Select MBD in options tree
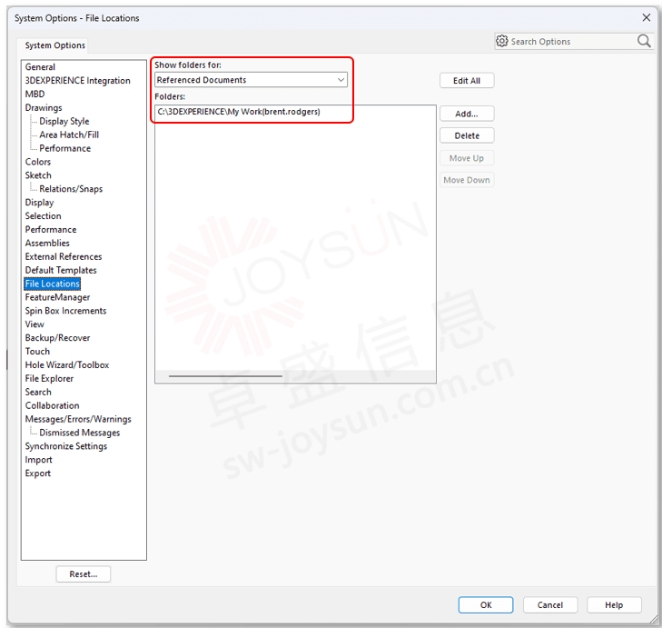 click(x=35, y=94)
